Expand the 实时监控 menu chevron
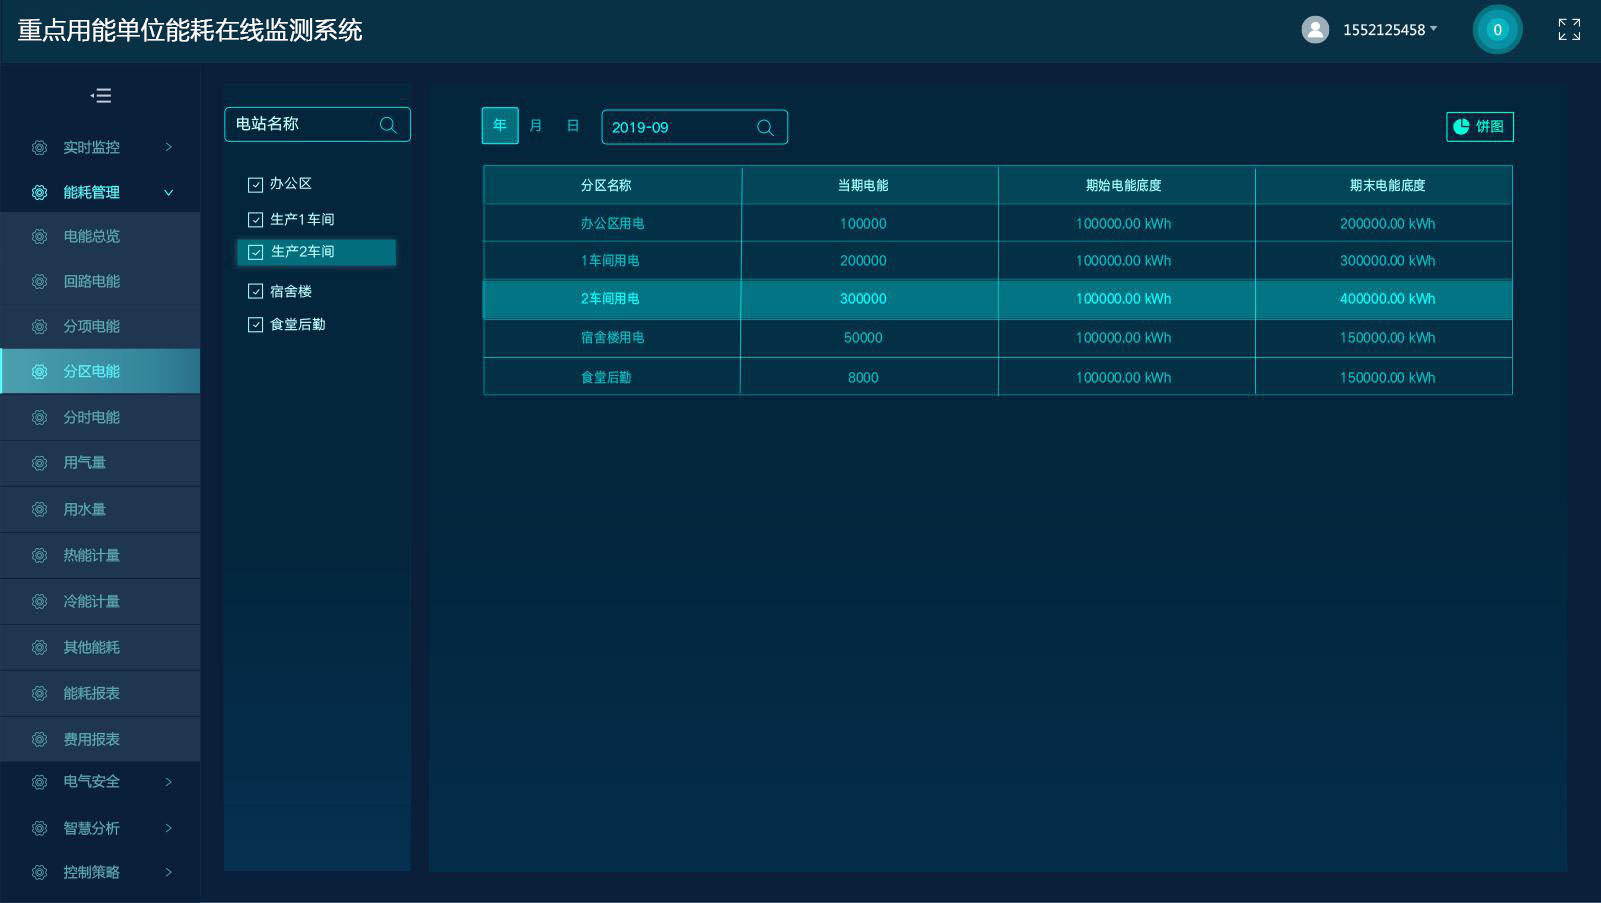1601x903 pixels. coord(168,148)
